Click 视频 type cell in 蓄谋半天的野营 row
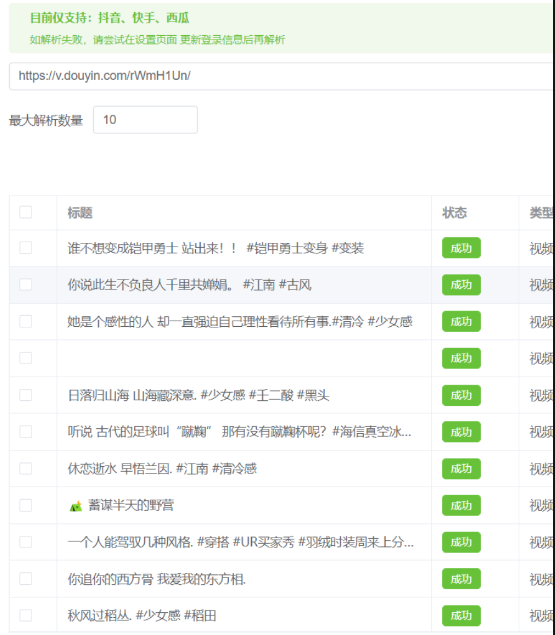This screenshot has width=555, height=635. (542, 505)
